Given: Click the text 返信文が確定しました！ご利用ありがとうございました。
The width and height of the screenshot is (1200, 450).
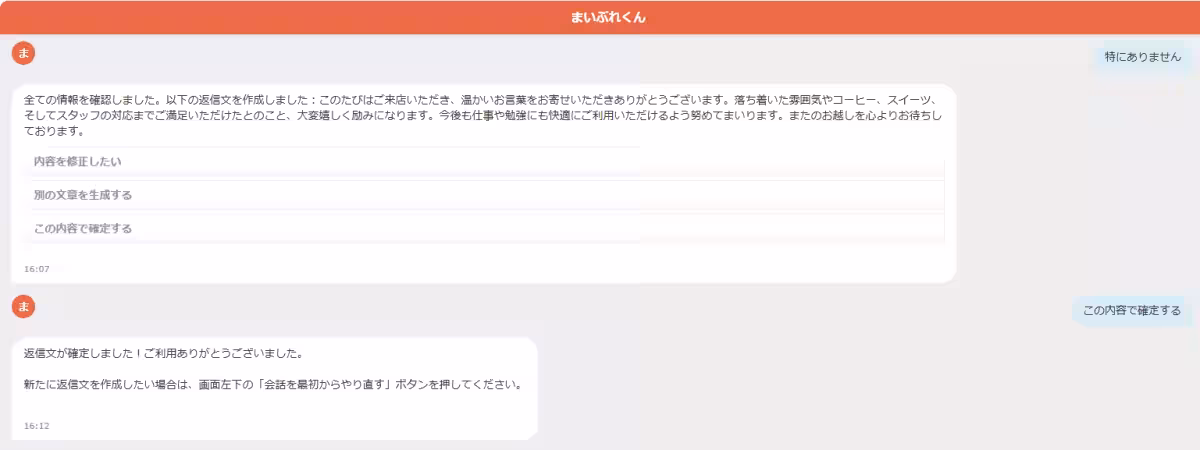Looking at the screenshot, I should pos(163,354).
